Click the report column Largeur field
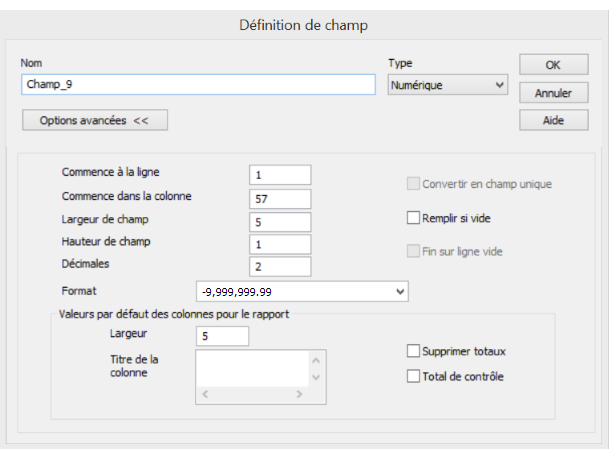Screen dimensions: 609x449 pyautogui.click(x=223, y=336)
